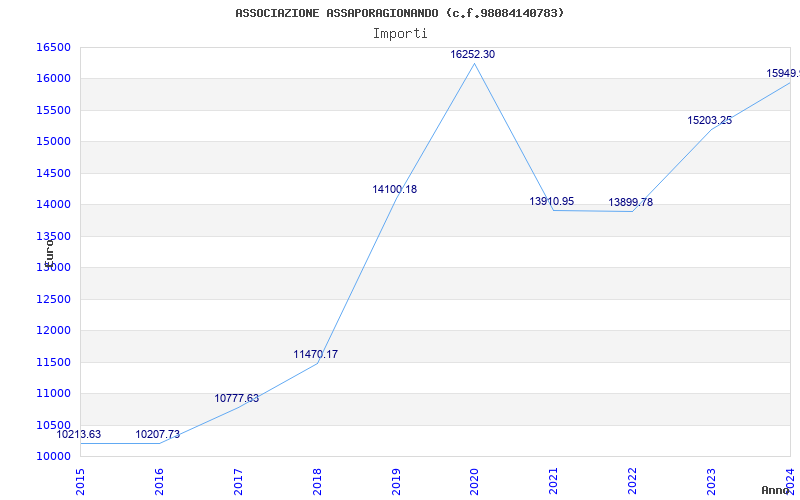Image resolution: width=800 pixels, height=500 pixels.
Task: Click the y-axis value 11000
Action: click(53, 393)
